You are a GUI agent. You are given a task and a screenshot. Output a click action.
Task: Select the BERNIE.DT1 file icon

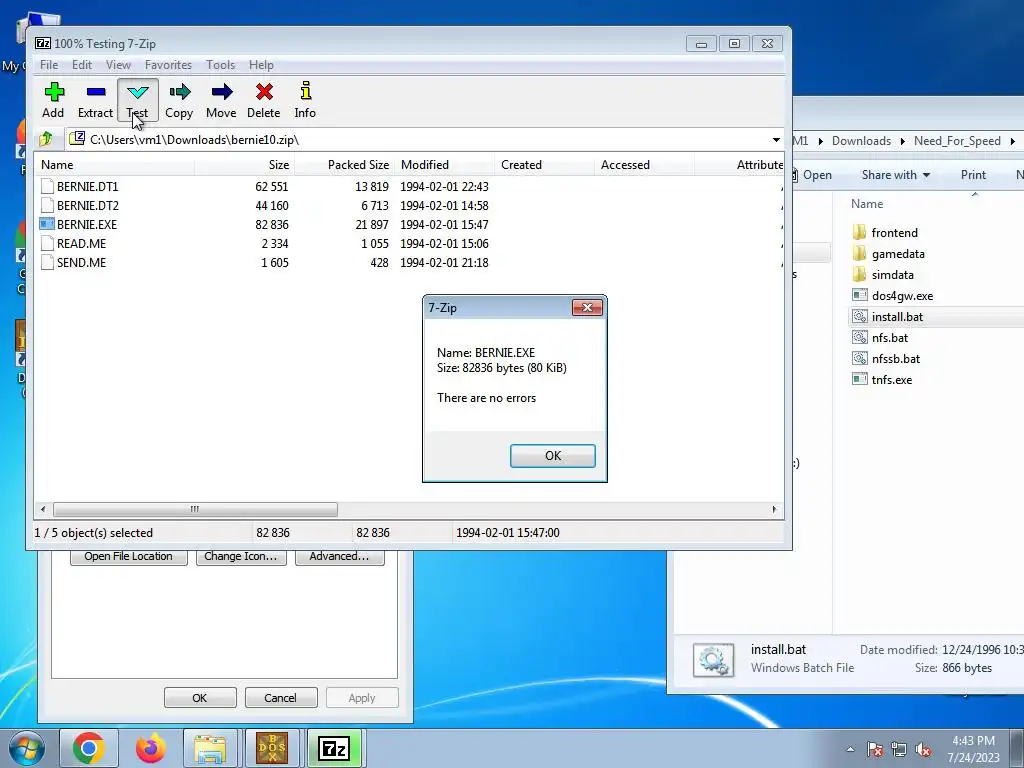tap(47, 186)
